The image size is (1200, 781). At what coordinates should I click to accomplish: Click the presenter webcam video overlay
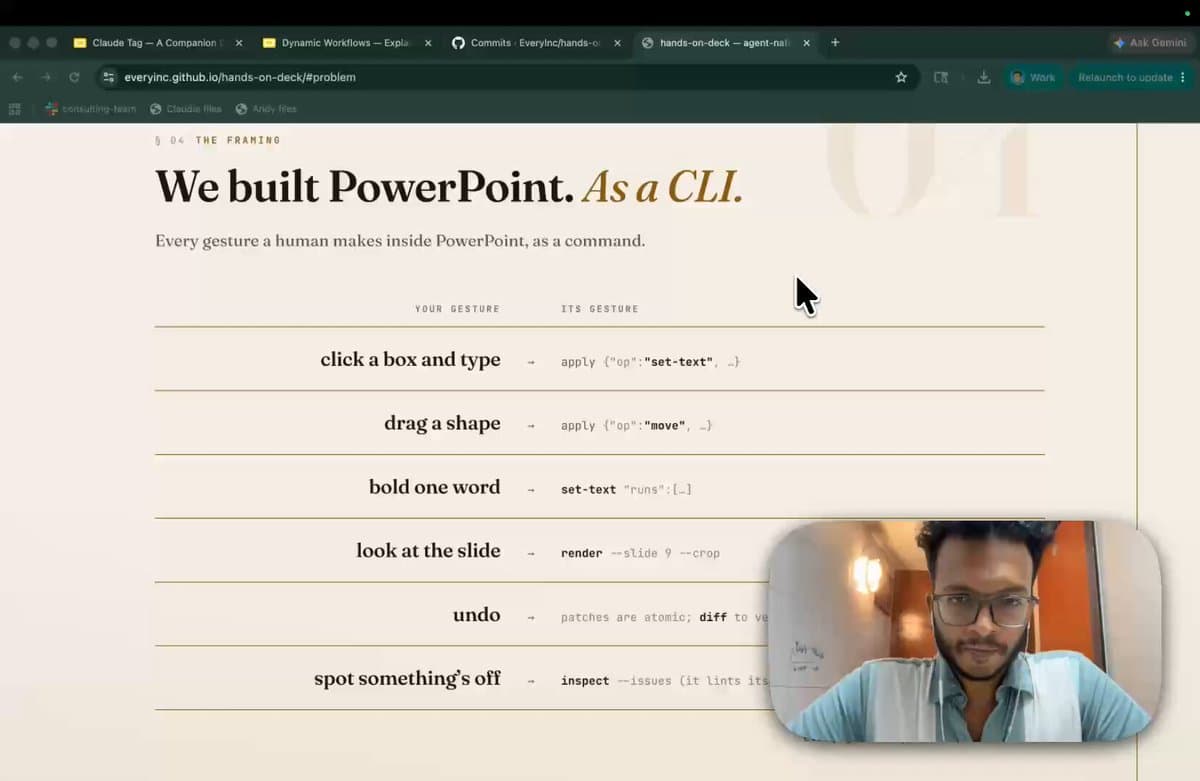coord(964,631)
